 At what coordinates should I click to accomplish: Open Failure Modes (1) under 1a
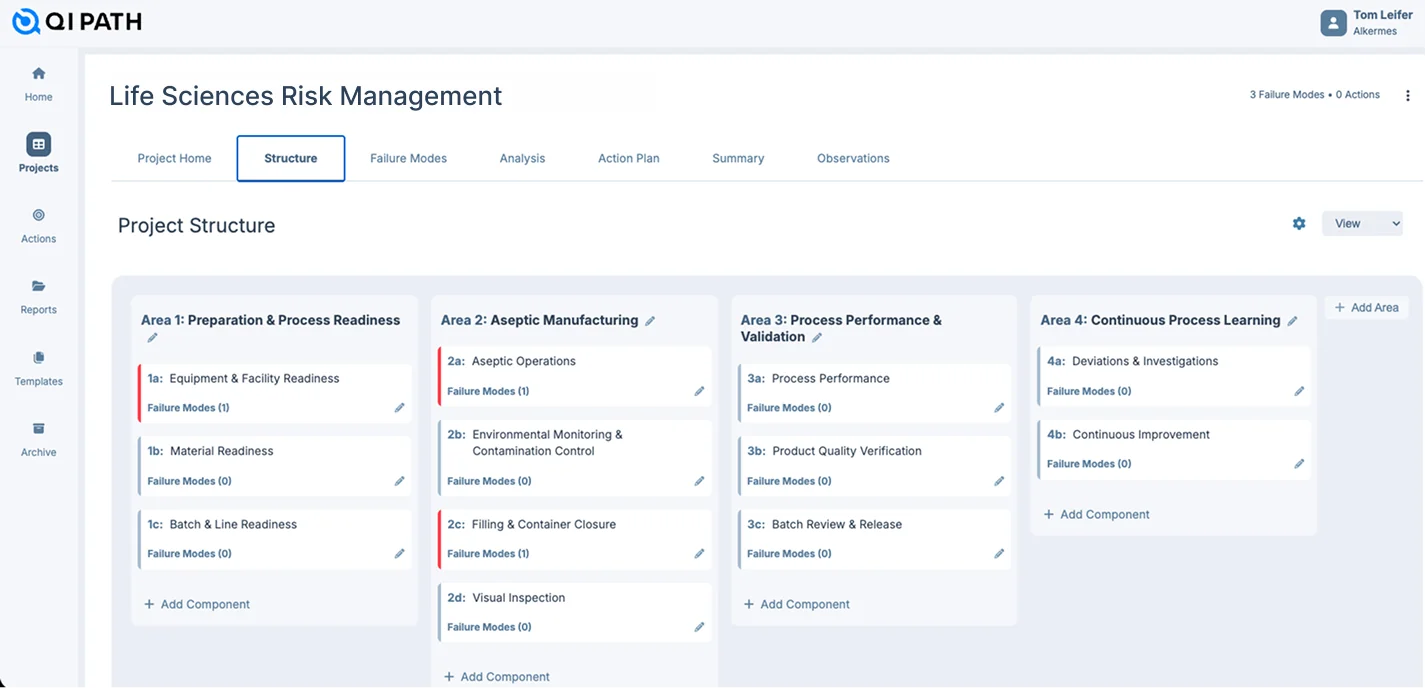189,408
